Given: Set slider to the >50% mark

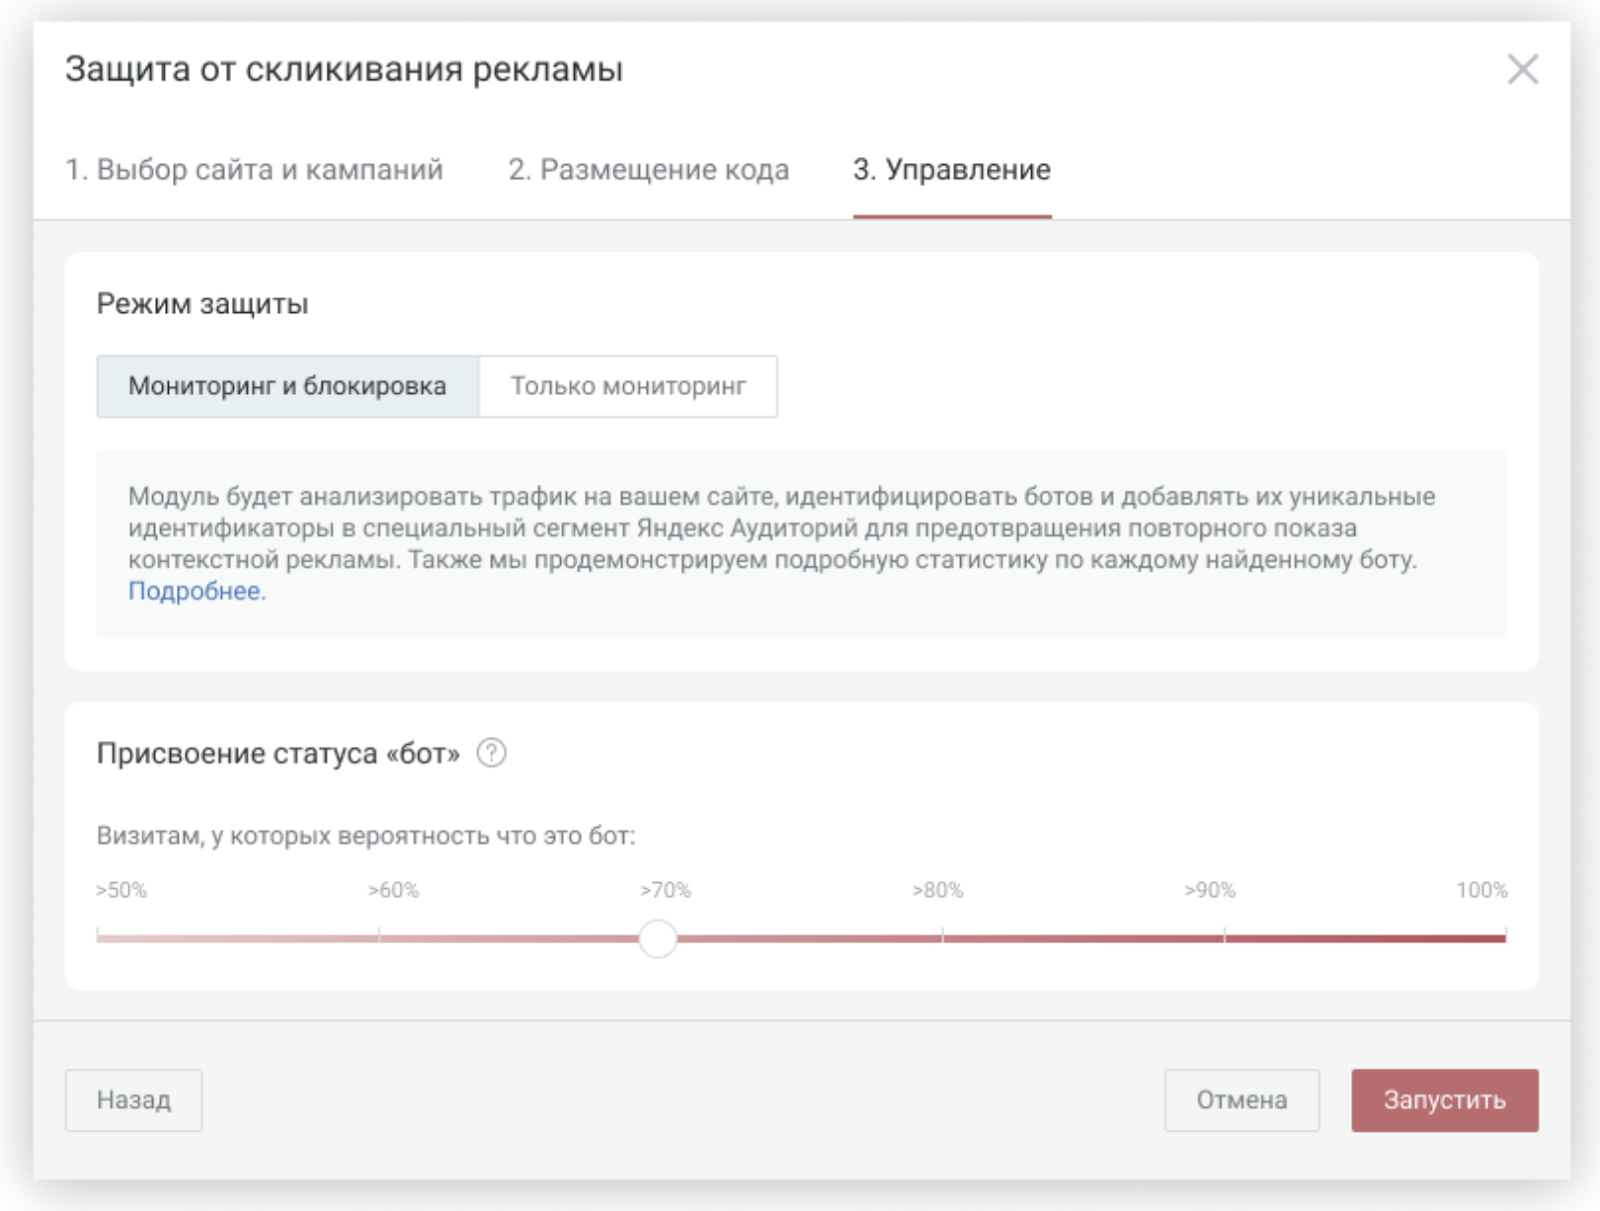Looking at the screenshot, I should click(98, 938).
